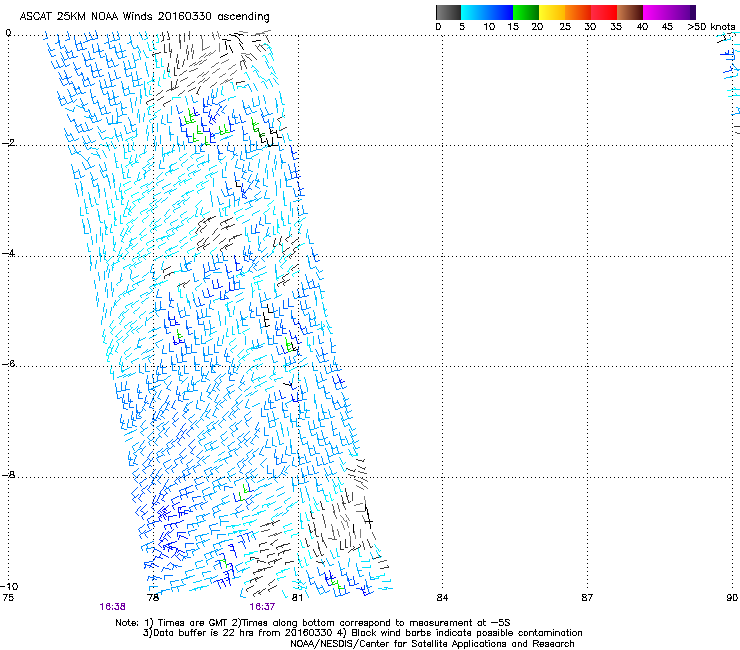740x650 pixels.
Task: Pick the green 15-20 knots legend segment
Action: click(x=526, y=12)
